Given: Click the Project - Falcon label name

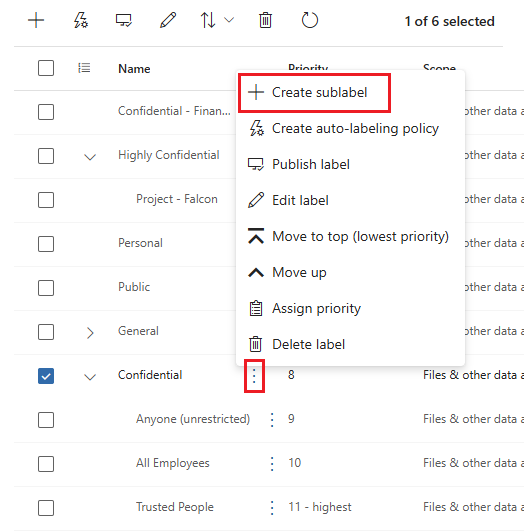Looking at the screenshot, I should 176,199.
